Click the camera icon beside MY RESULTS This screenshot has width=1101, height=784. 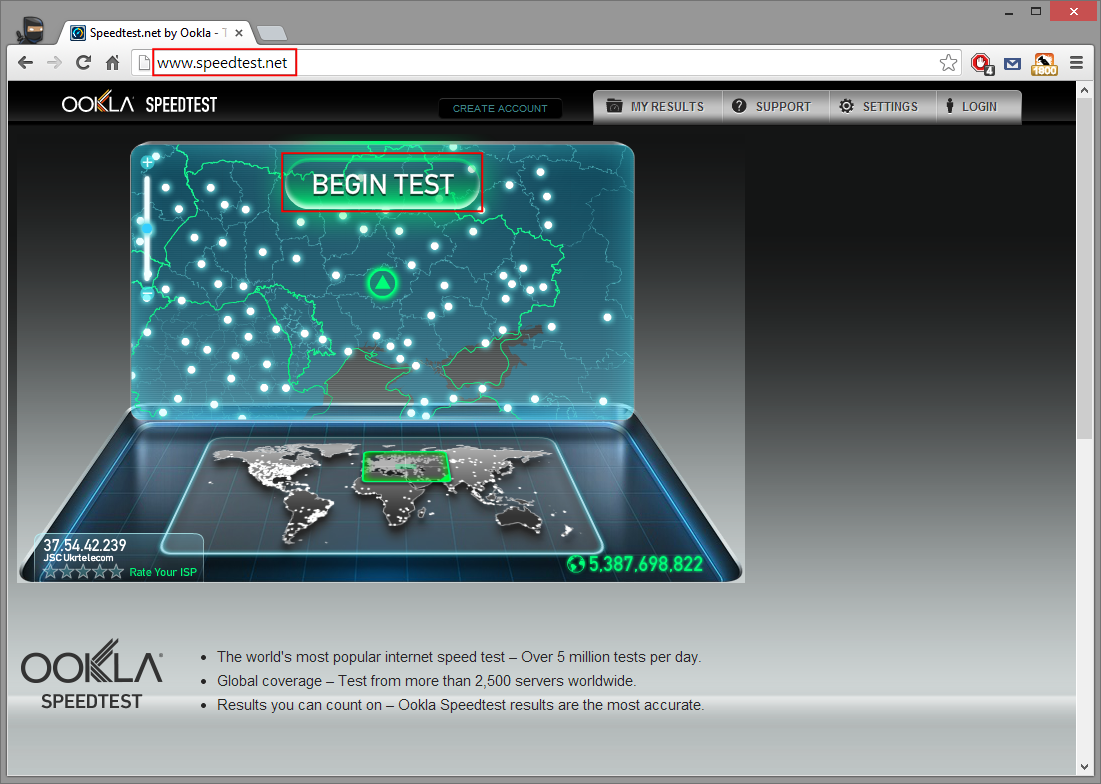coord(614,106)
